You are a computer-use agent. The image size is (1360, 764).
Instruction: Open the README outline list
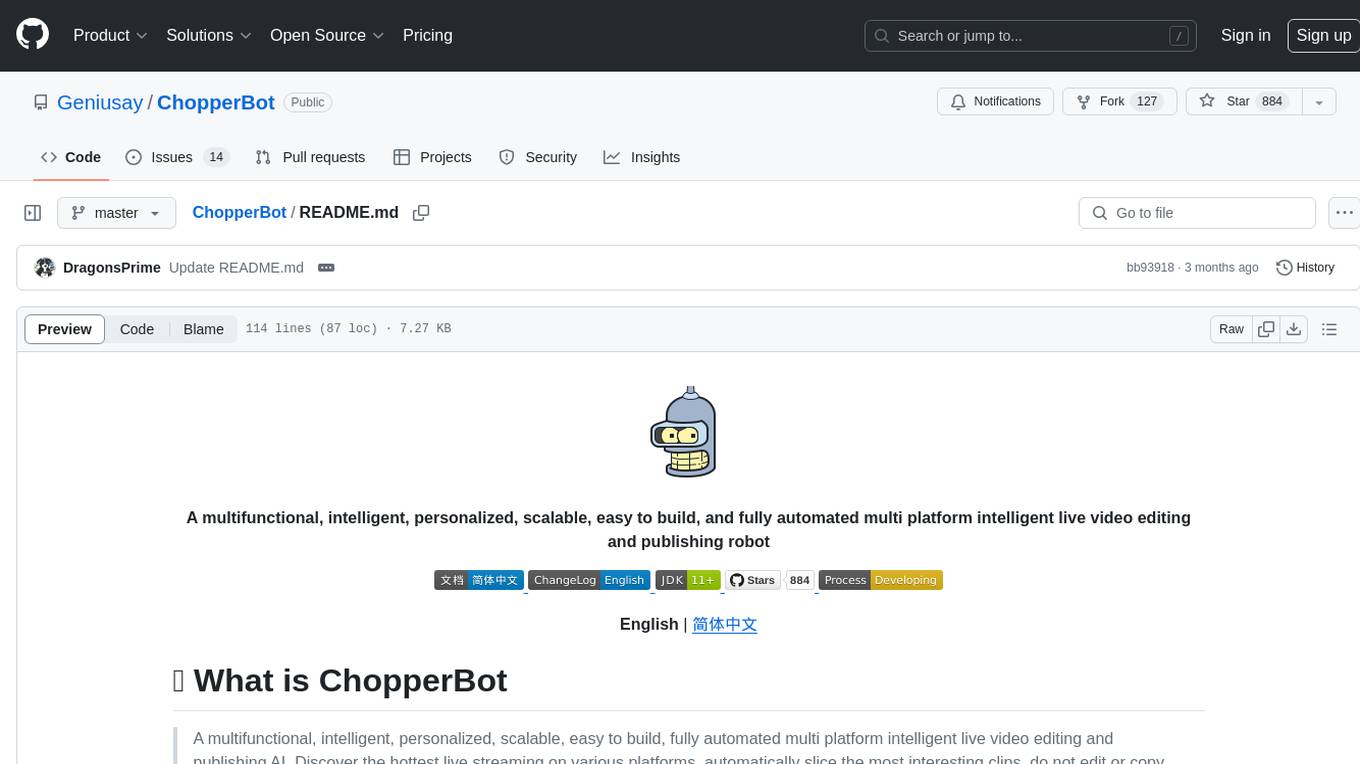(1329, 329)
